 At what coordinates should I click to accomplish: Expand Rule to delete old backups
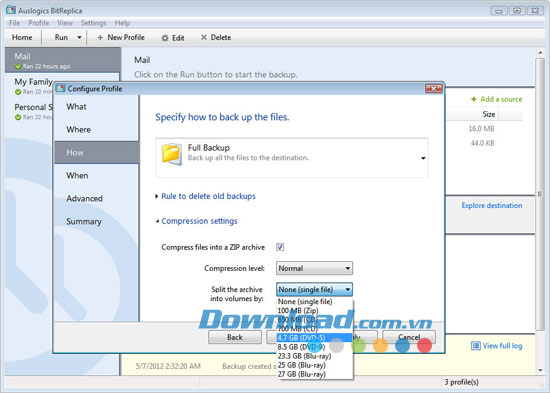[x=208, y=196]
